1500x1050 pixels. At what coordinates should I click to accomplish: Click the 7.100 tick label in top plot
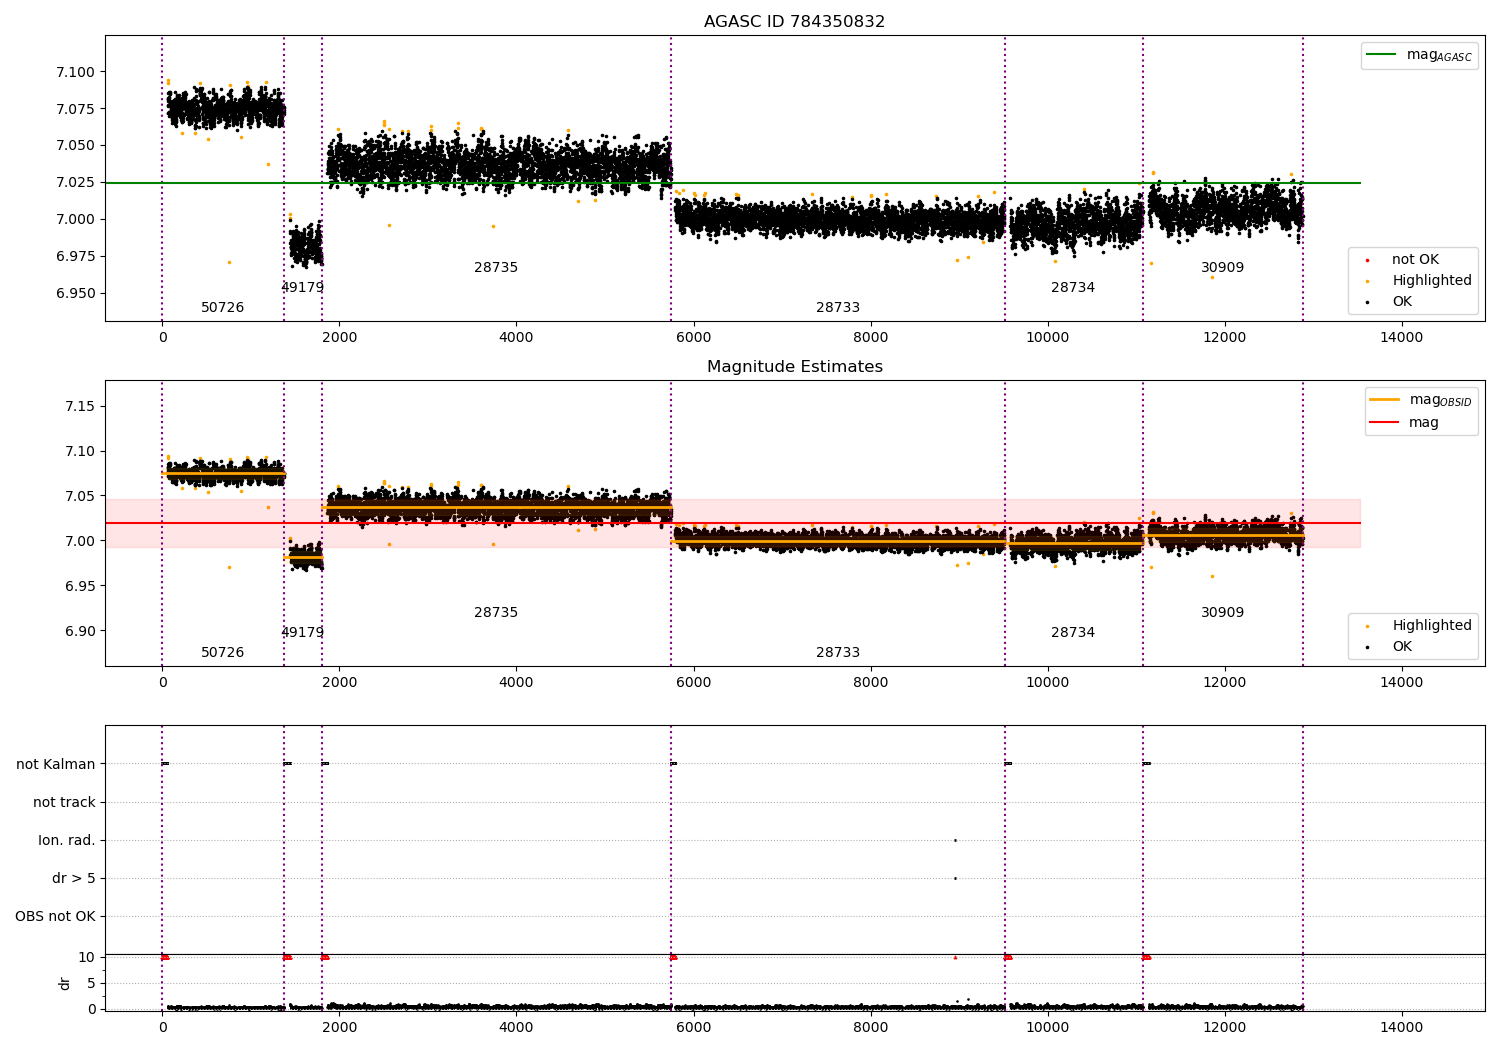[x=75, y=73]
